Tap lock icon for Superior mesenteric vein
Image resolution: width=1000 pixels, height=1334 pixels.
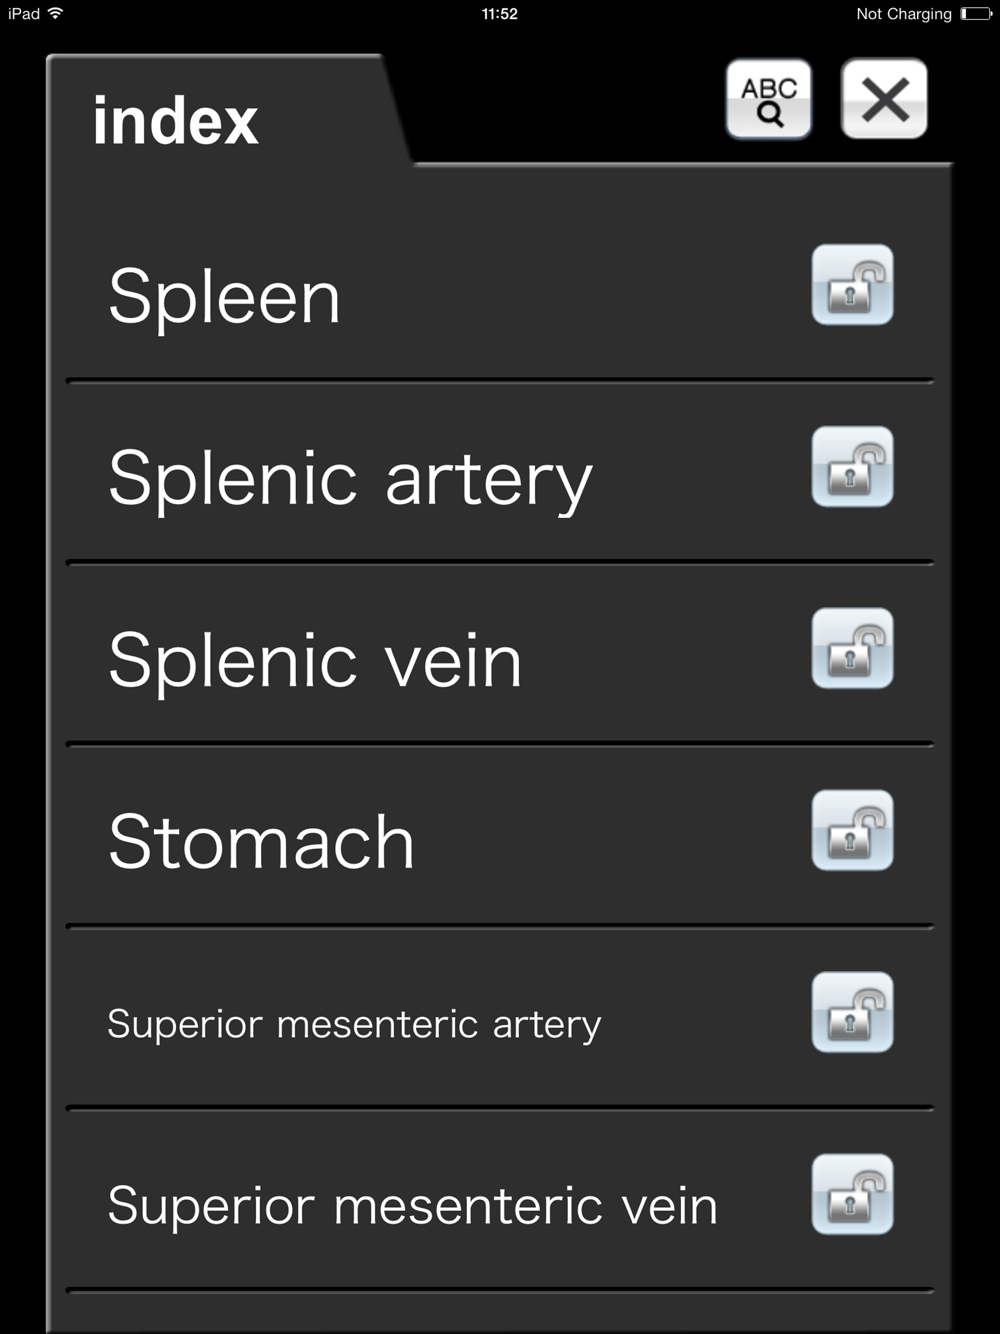(852, 1195)
